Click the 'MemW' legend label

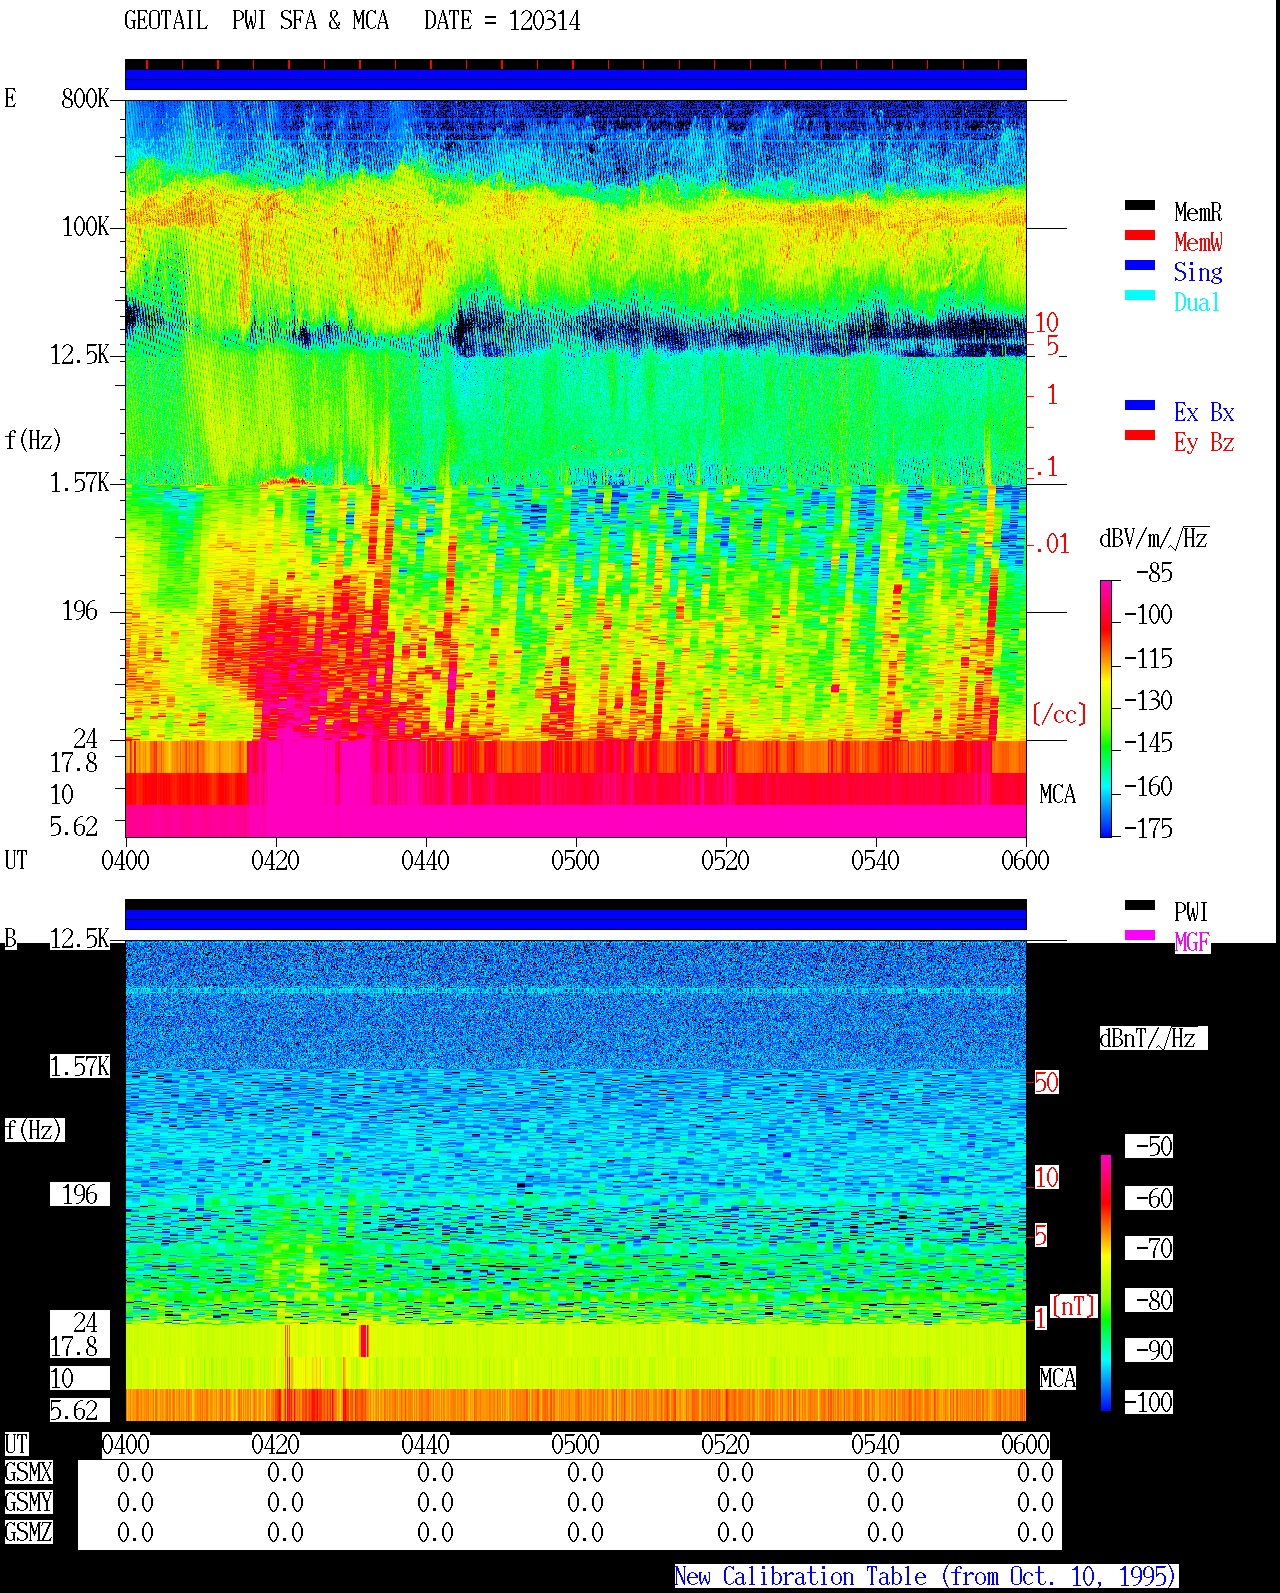1198,242
